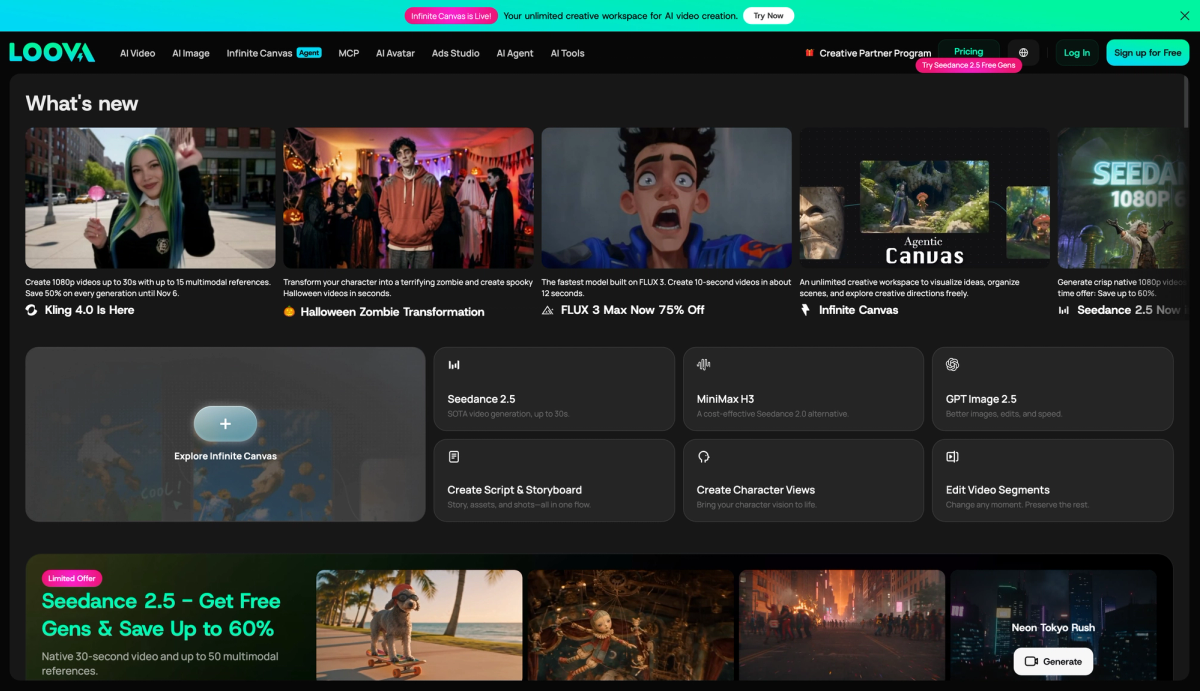Open the AI Agent menu
This screenshot has width=1200, height=691.
coord(515,53)
